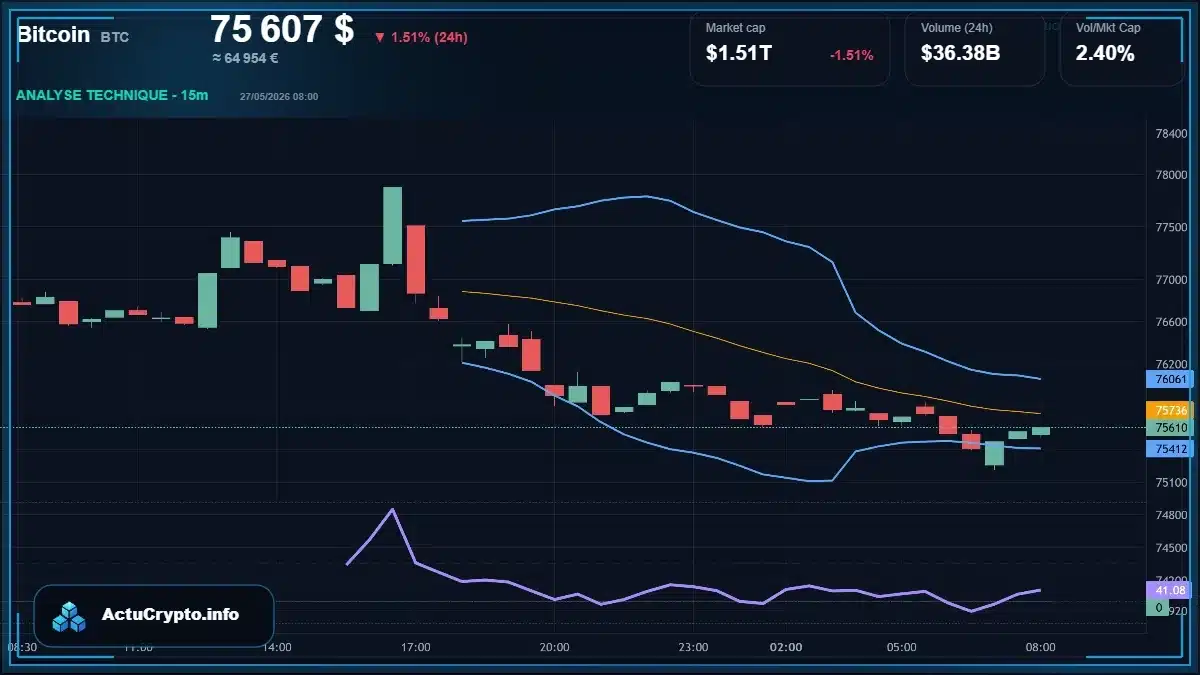Click the $1.51T market cap value
This screenshot has width=1200, height=675.
click(x=738, y=54)
